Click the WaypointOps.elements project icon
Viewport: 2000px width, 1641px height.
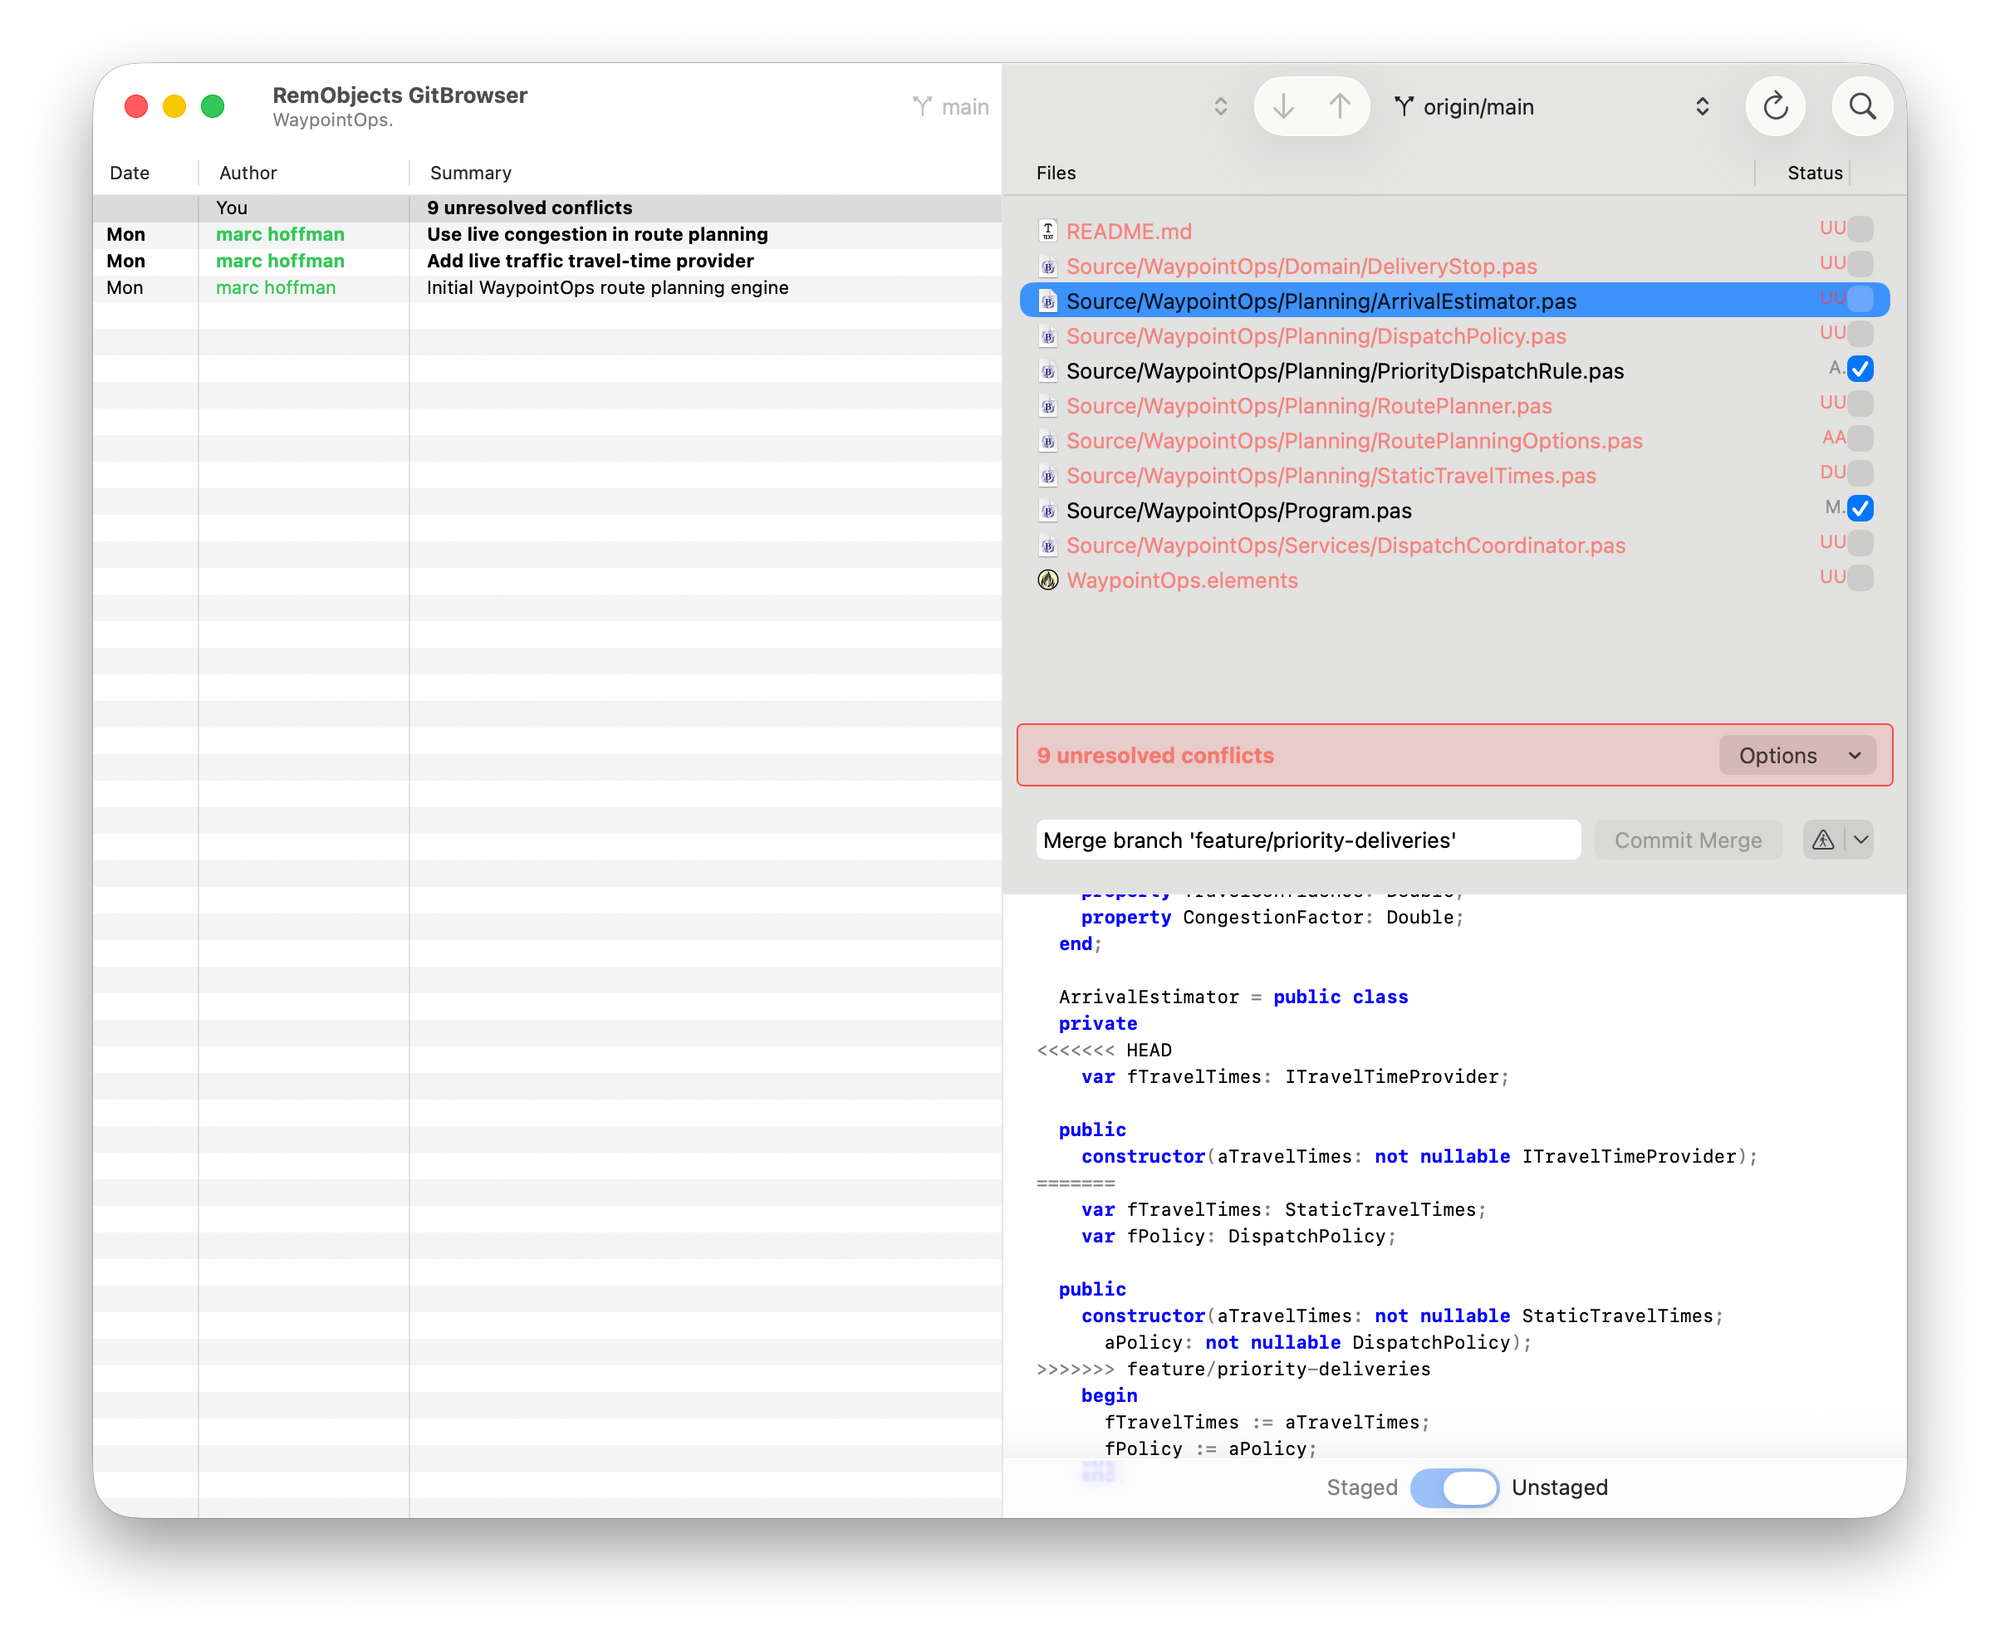(x=1047, y=580)
